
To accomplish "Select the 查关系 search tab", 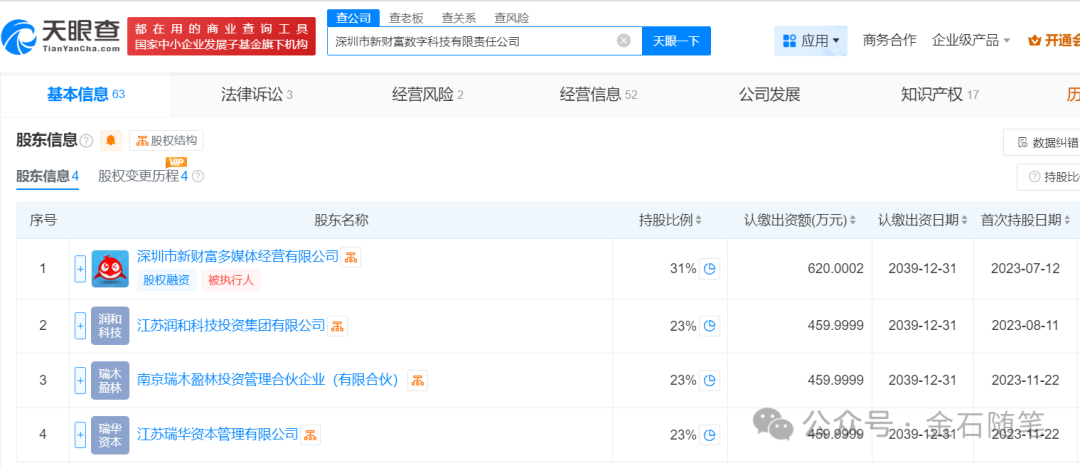I will [x=459, y=18].
